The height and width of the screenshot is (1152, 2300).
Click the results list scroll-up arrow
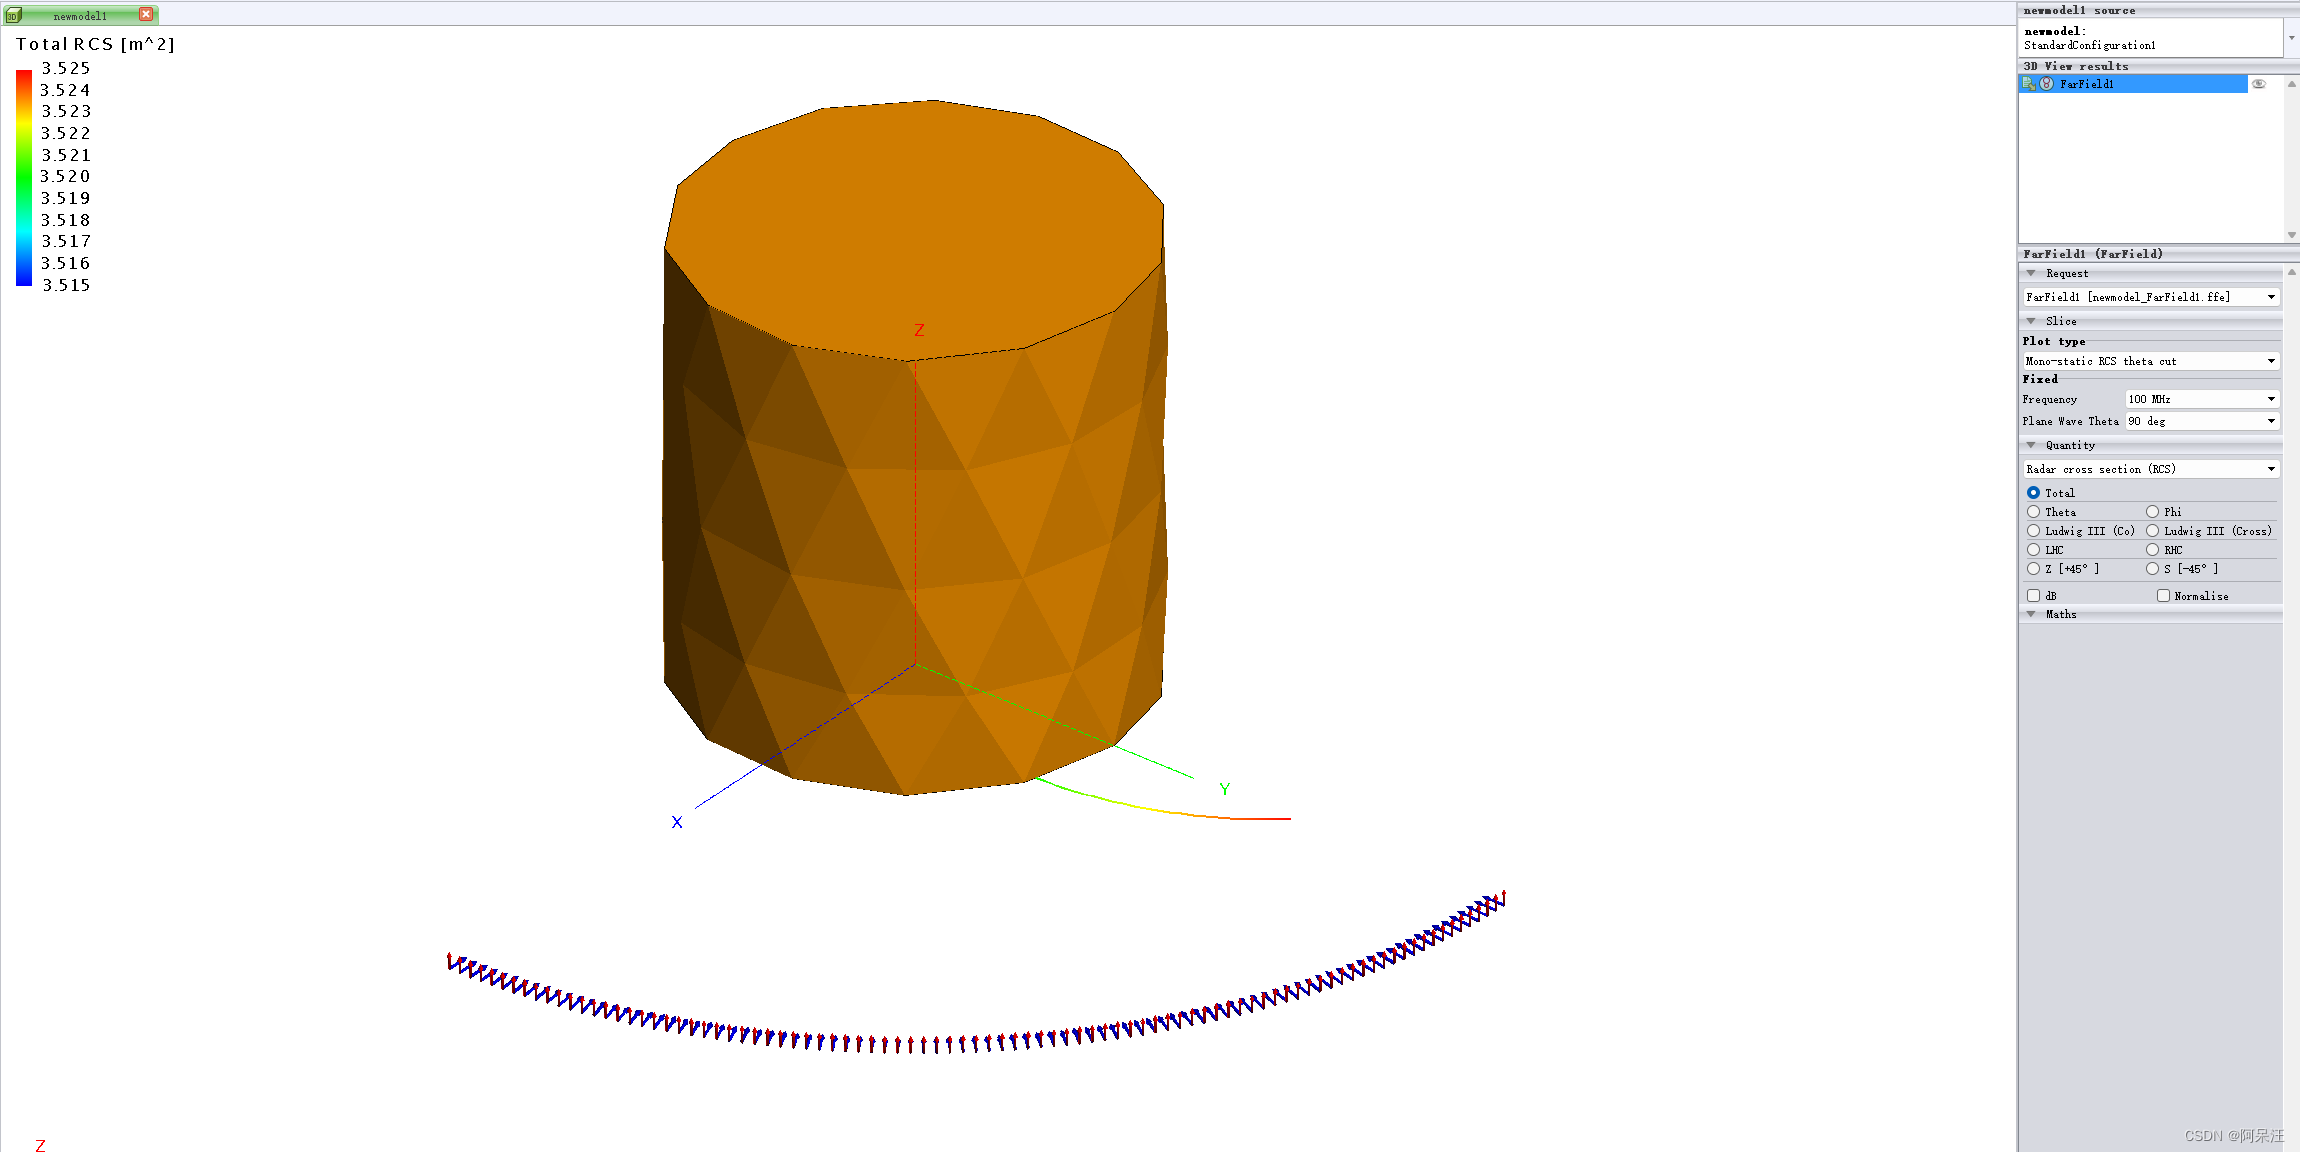[2291, 84]
